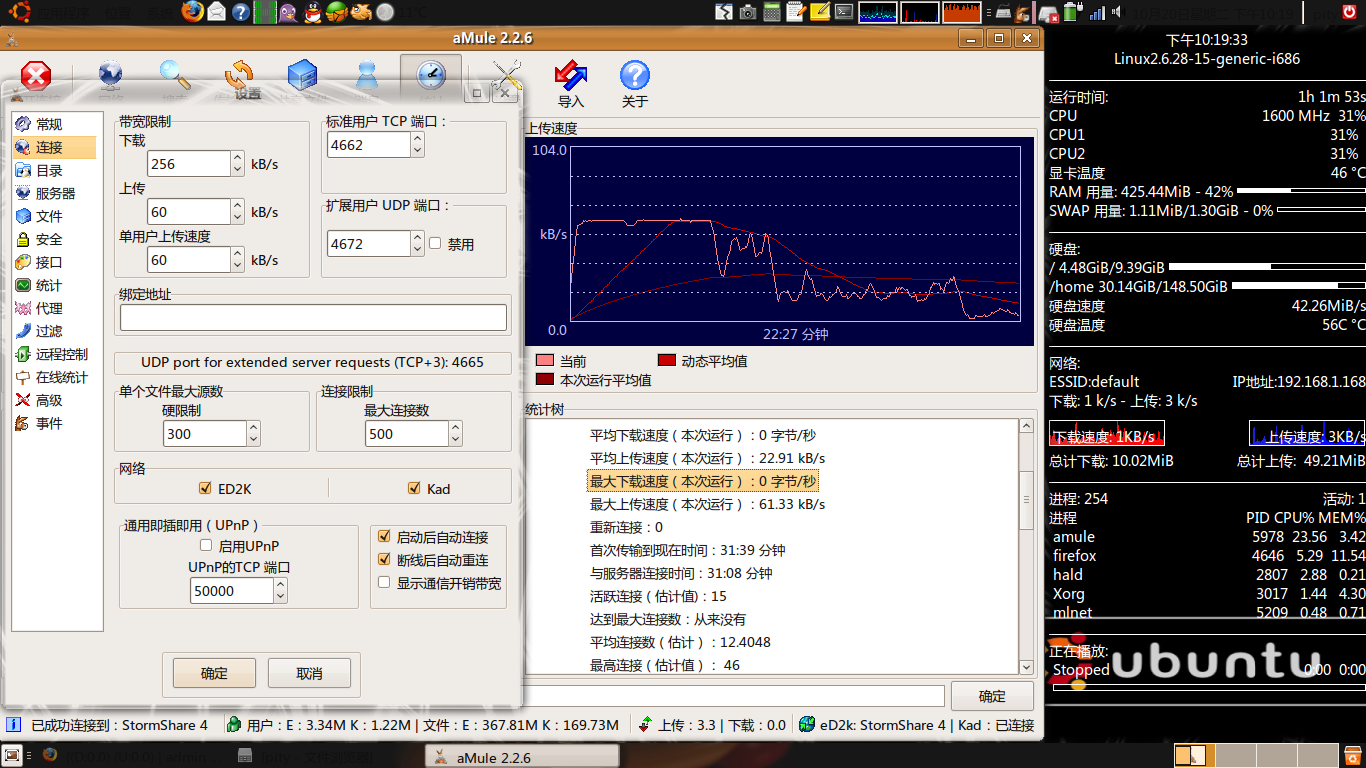
Task: Increase the 单用户上传速度 spinner value
Action: coord(238,253)
